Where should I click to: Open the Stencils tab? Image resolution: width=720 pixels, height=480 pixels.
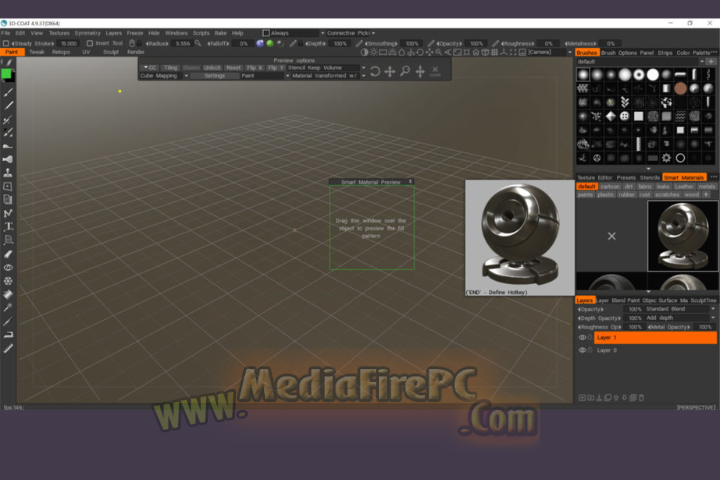(x=650, y=177)
